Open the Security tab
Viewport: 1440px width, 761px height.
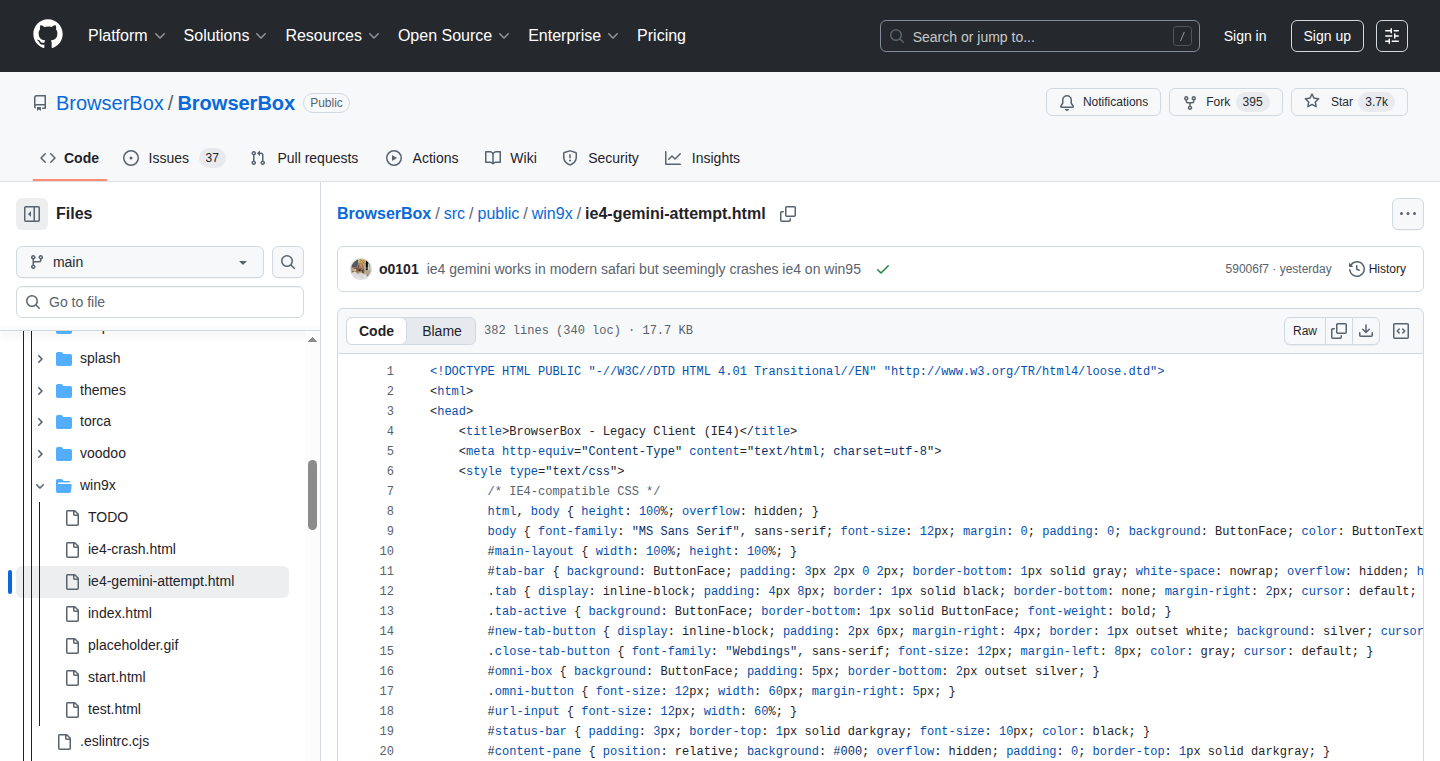pyautogui.click(x=601, y=158)
